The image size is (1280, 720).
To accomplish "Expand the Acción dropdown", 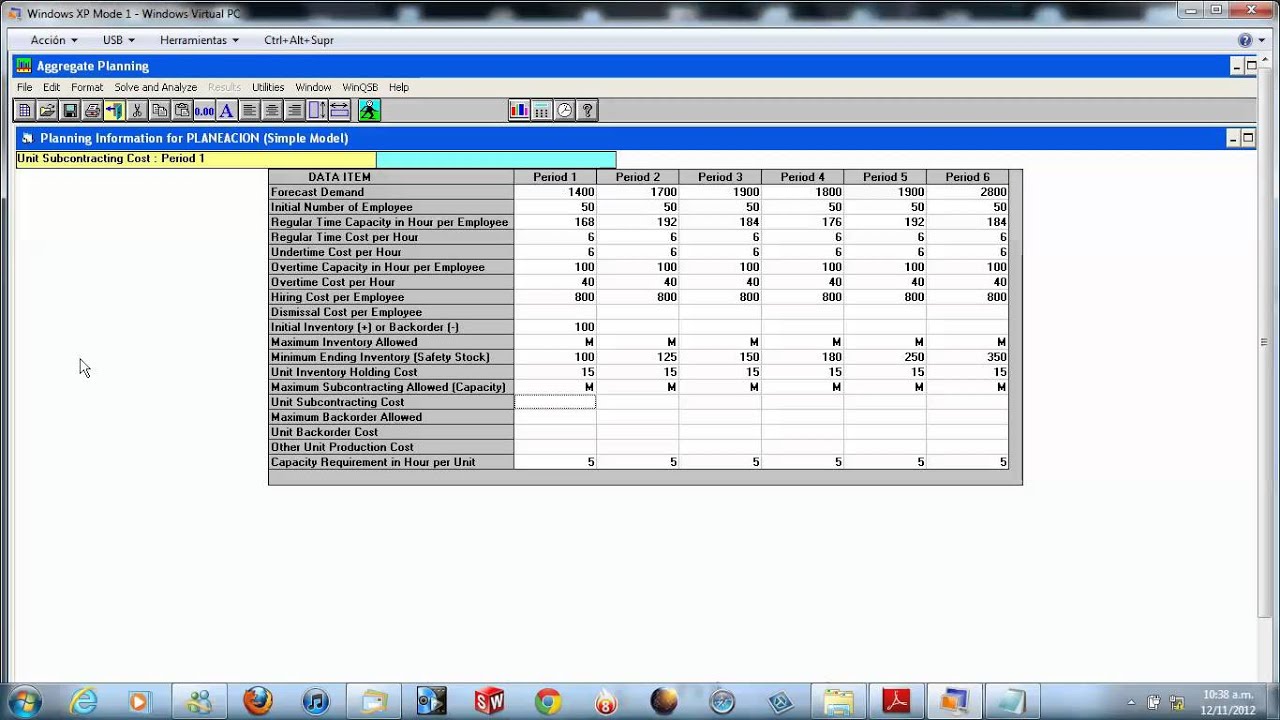I will (x=54, y=40).
